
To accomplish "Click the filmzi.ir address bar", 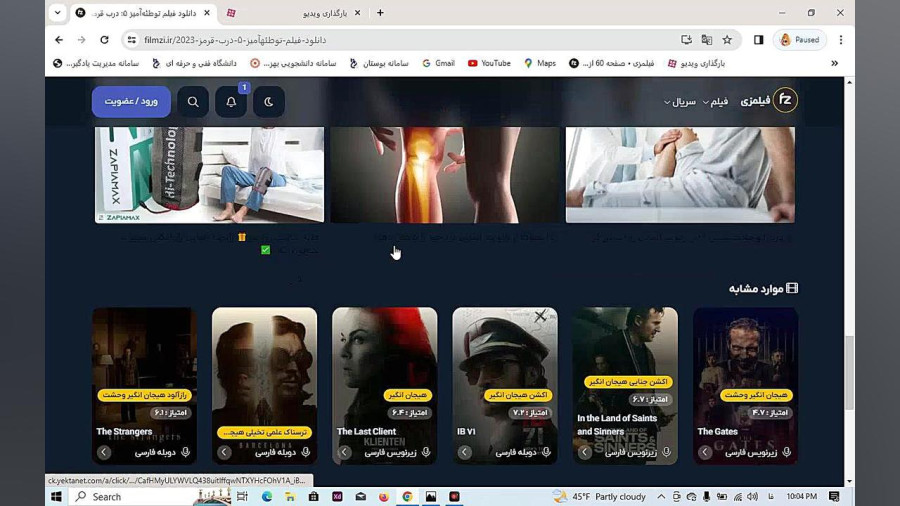I will pos(402,40).
